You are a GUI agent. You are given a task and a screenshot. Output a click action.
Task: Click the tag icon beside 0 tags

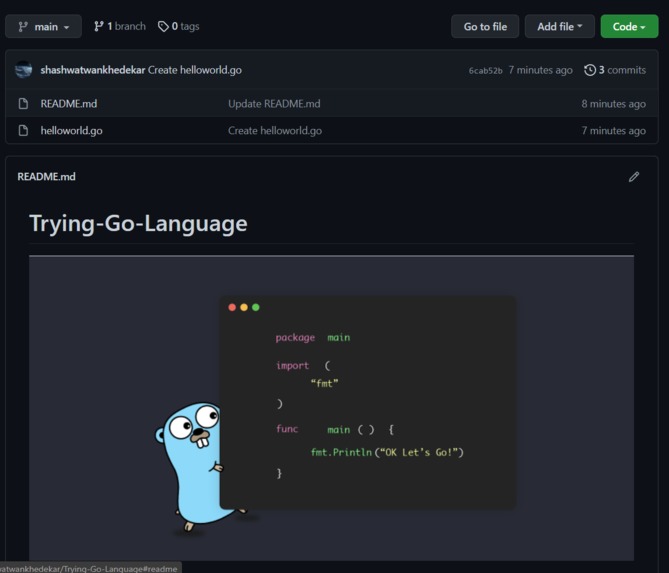pyautogui.click(x=163, y=26)
